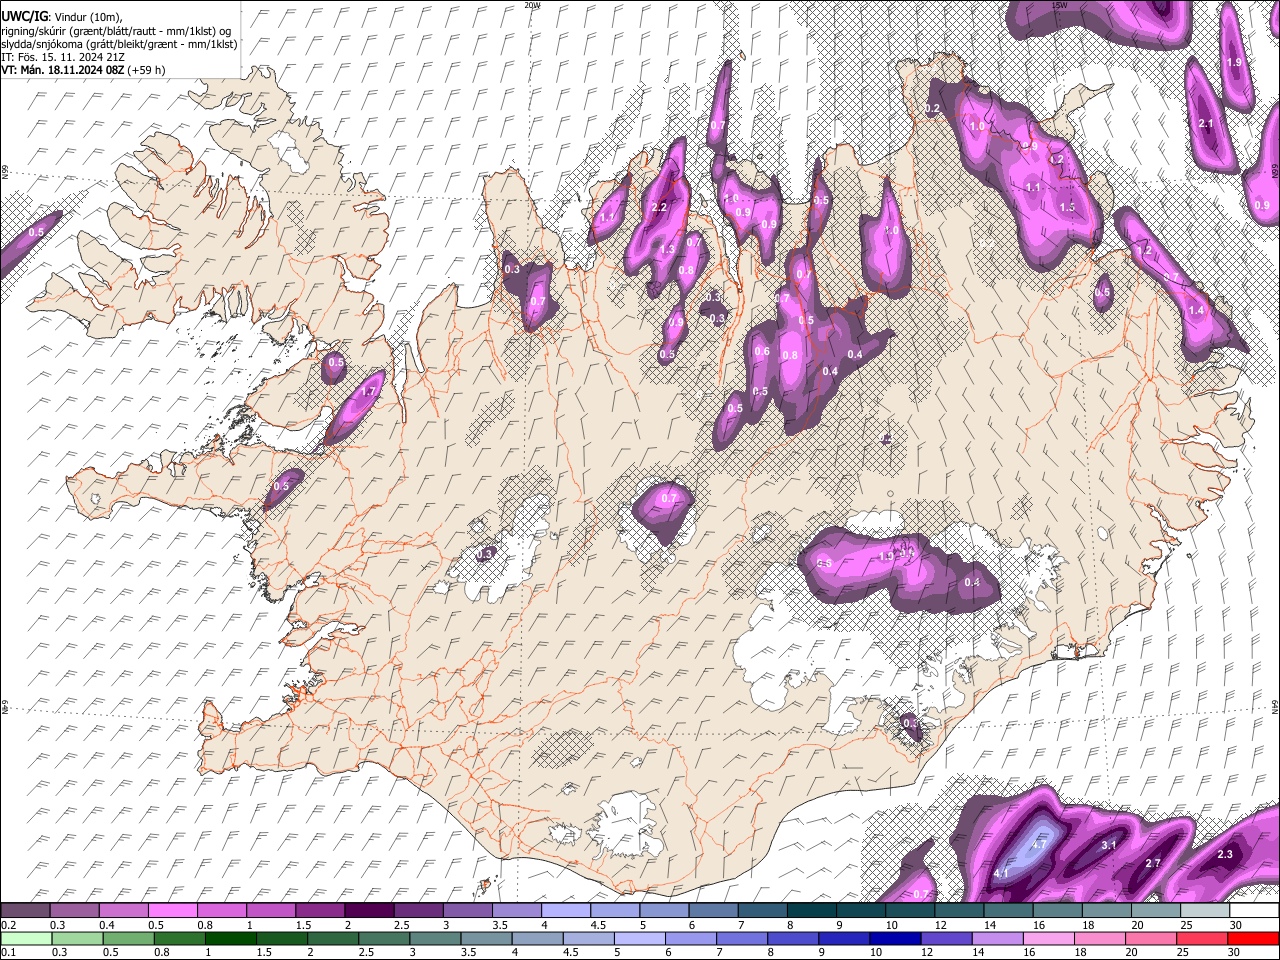This screenshot has width=1280, height=960.
Task: Click the '(+59 h)' forecast offset text
Action: (147, 70)
